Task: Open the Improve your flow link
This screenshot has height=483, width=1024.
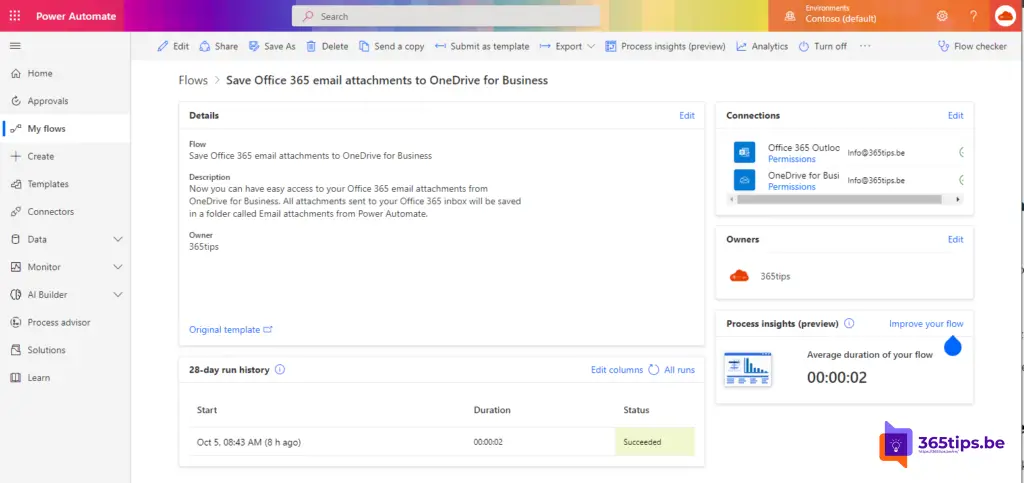Action: pos(926,324)
